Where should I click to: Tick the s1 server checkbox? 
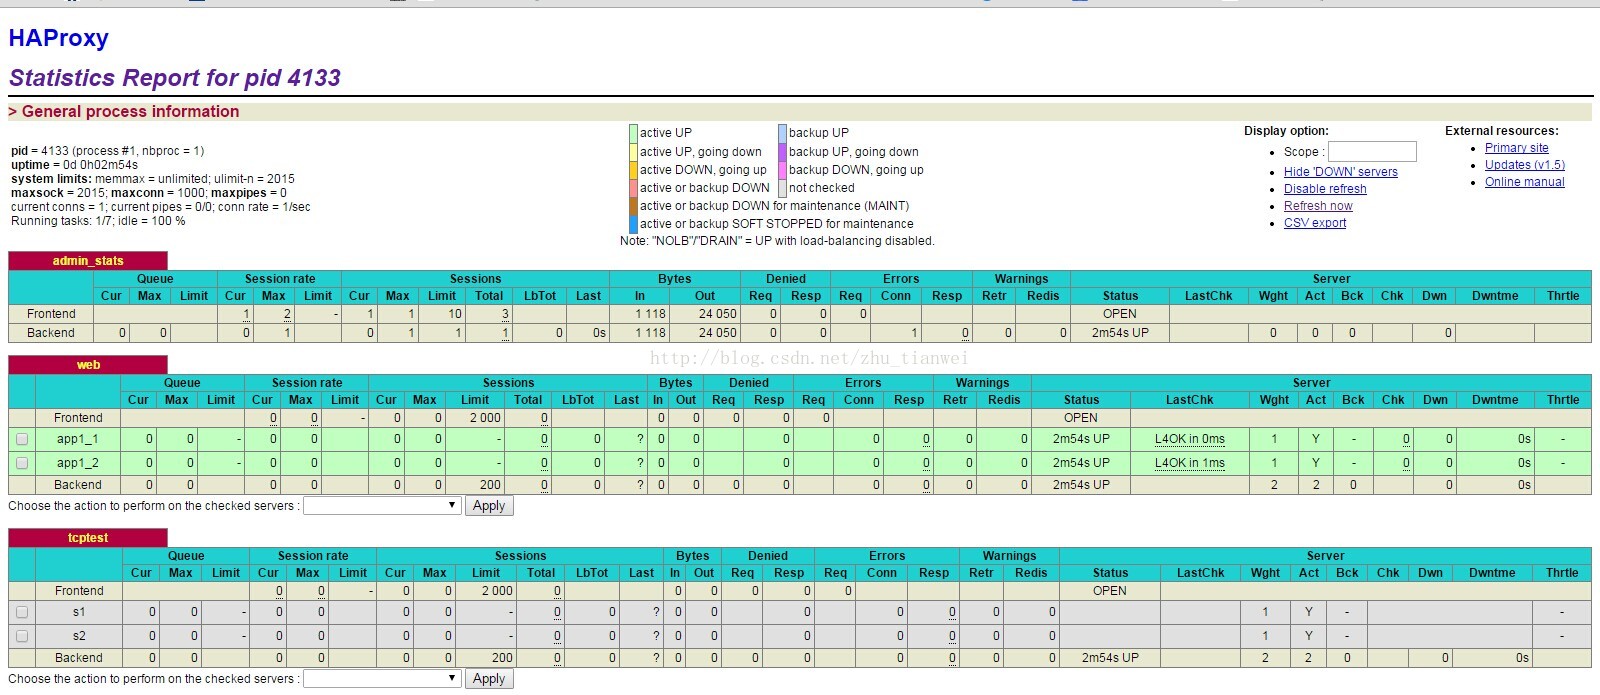click(22, 612)
